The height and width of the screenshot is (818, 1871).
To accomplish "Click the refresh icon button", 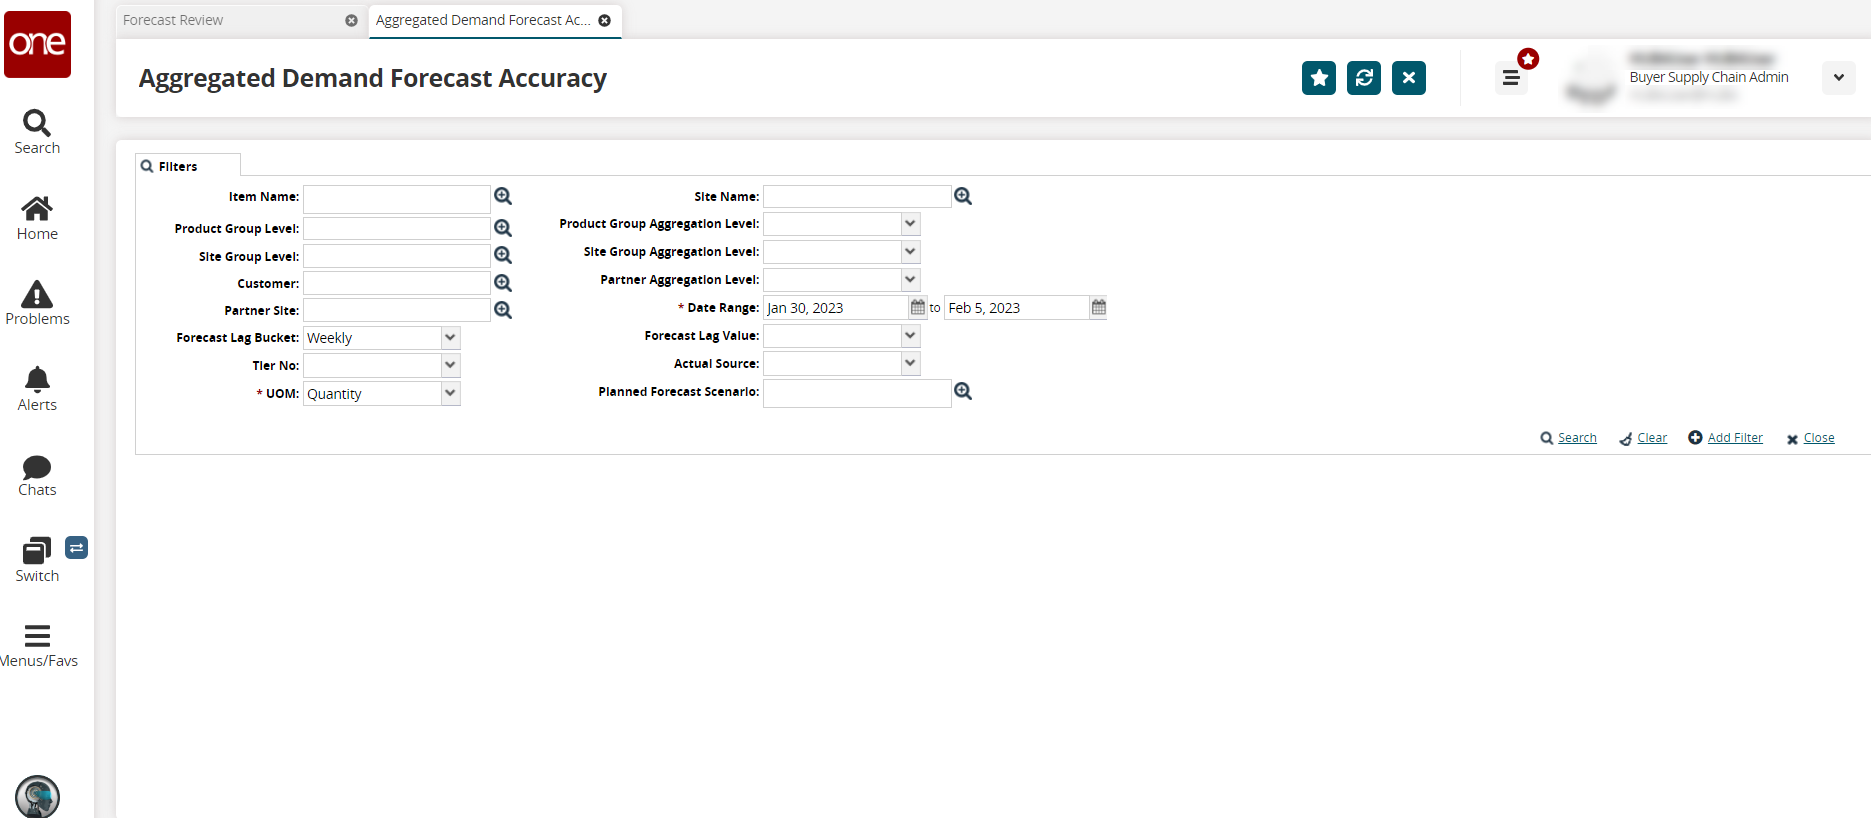I will pyautogui.click(x=1364, y=78).
